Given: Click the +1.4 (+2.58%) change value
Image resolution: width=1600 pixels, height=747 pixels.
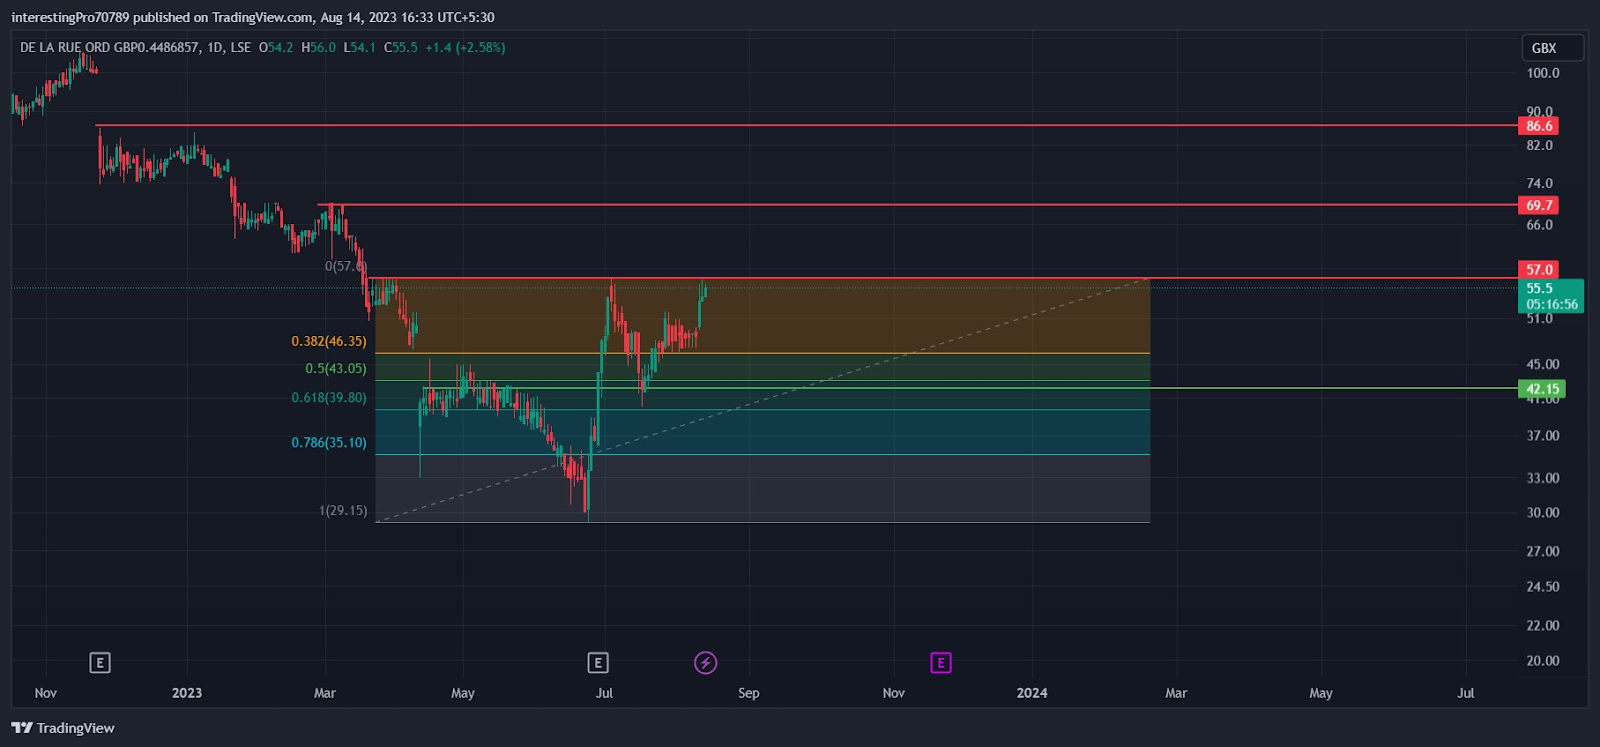Looking at the screenshot, I should [x=465, y=47].
